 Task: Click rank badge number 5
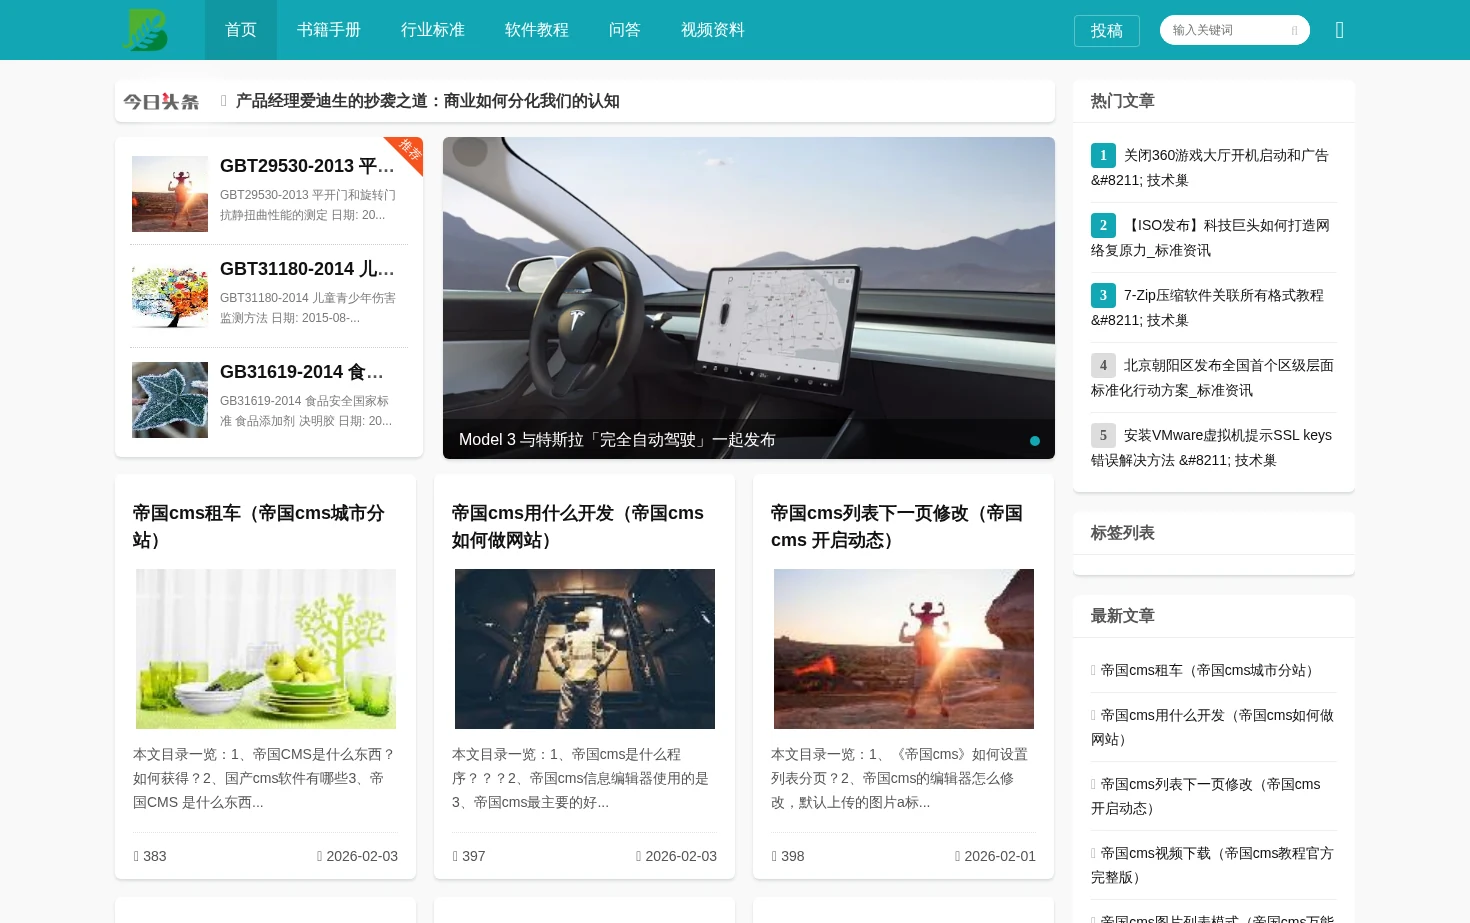click(1103, 435)
